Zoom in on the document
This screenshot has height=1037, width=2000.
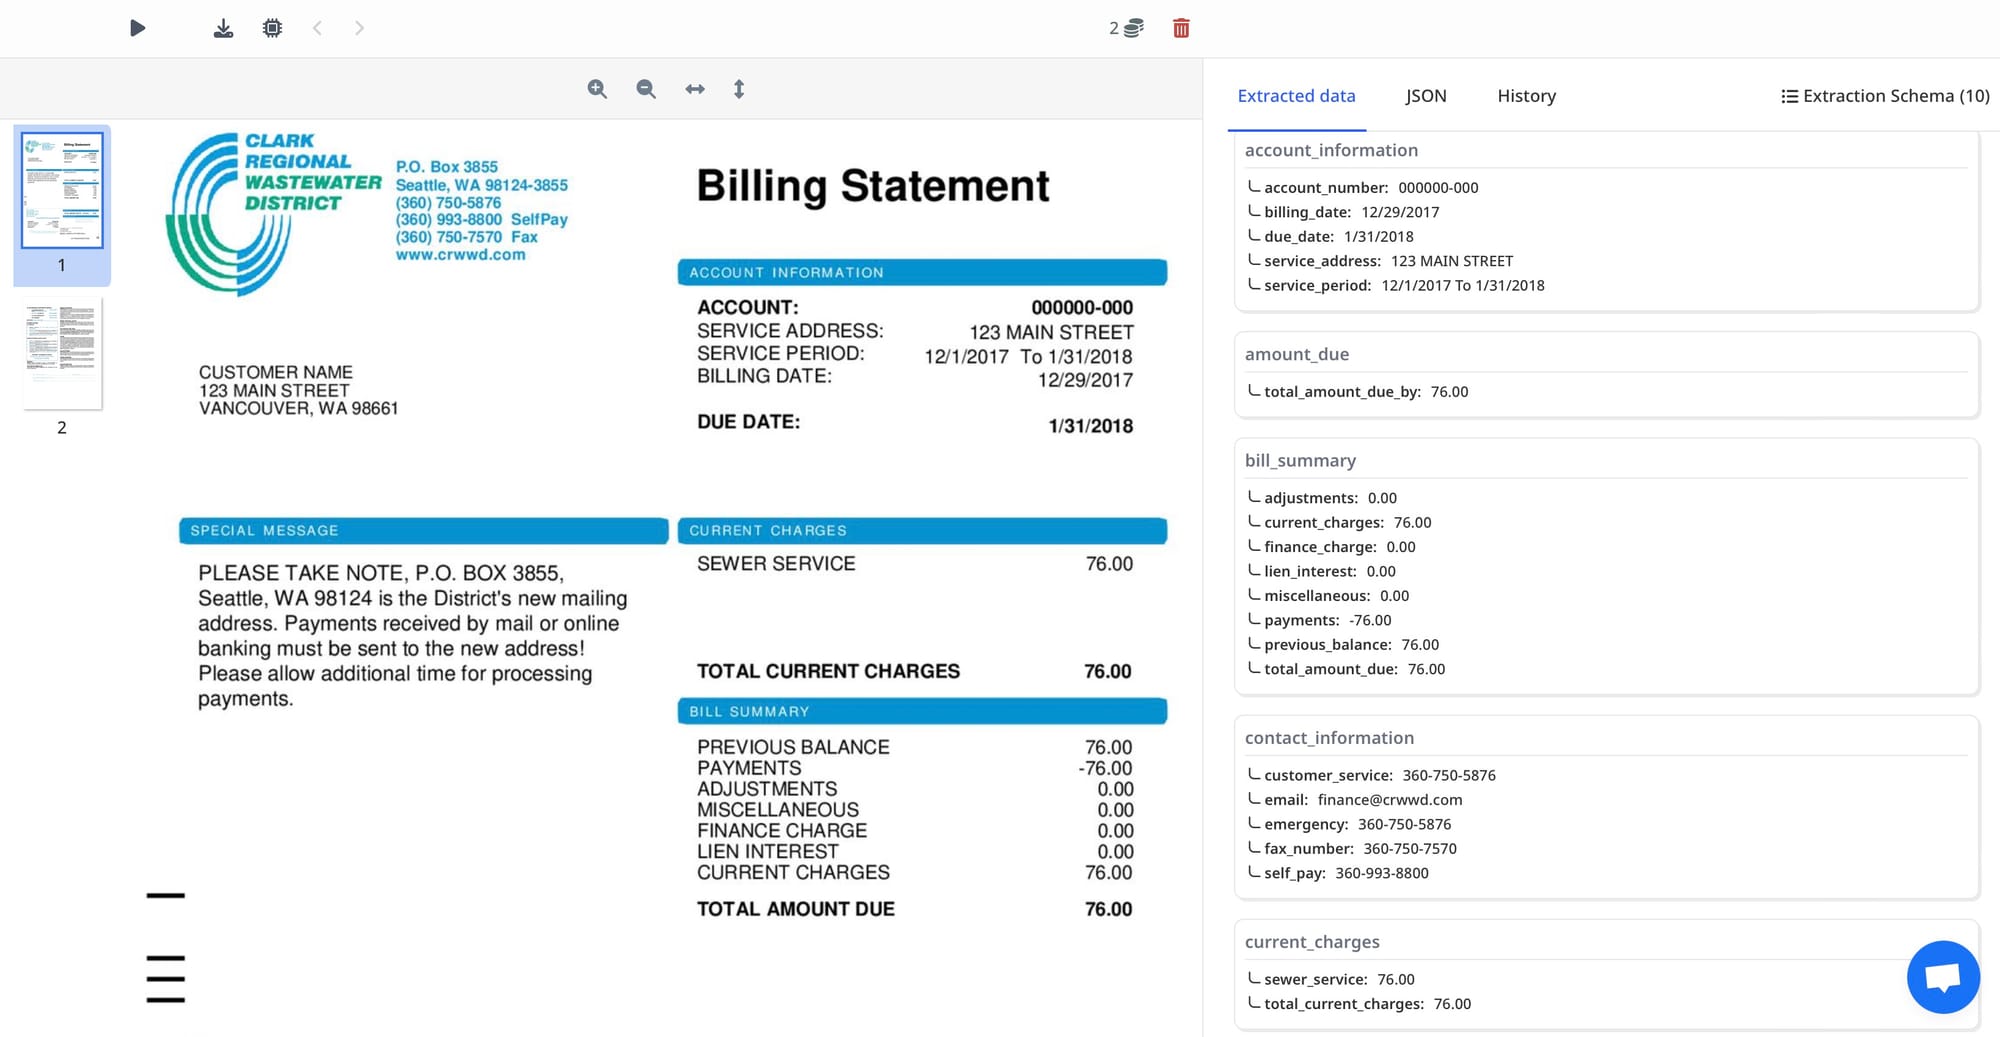point(597,89)
